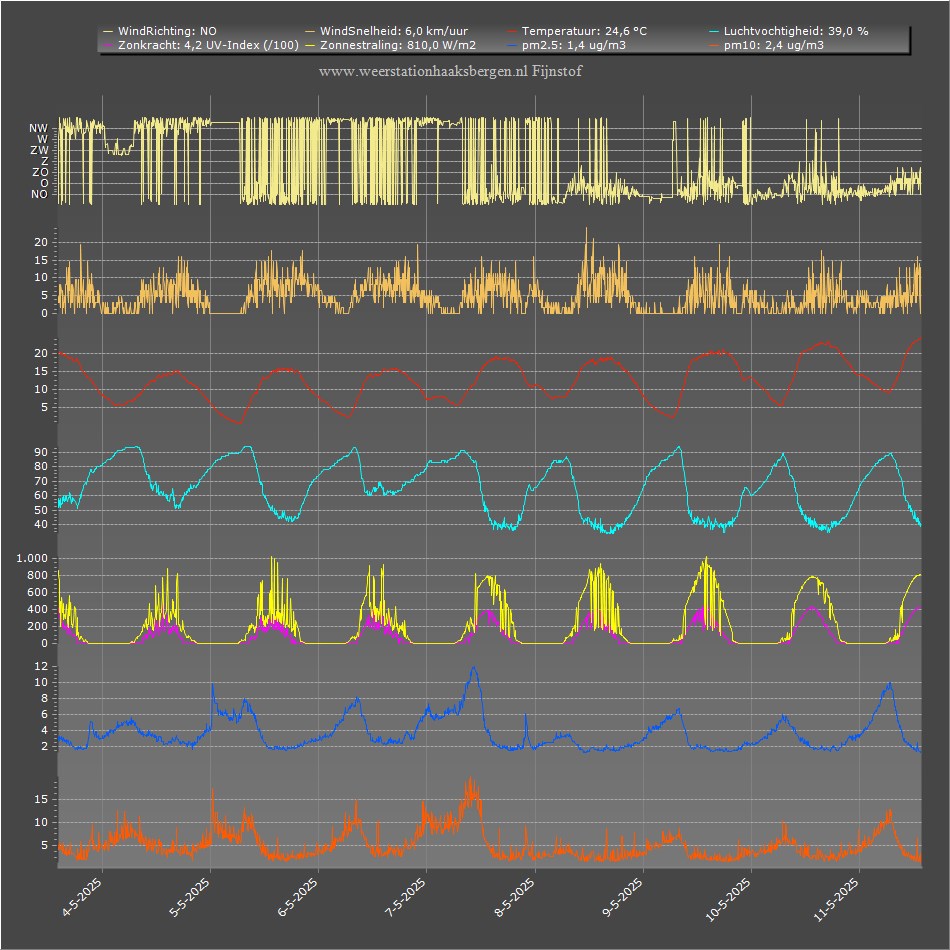Image resolution: width=950 pixels, height=950 pixels.
Task: Click the 50 humidity axis label
Action: click(x=41, y=510)
